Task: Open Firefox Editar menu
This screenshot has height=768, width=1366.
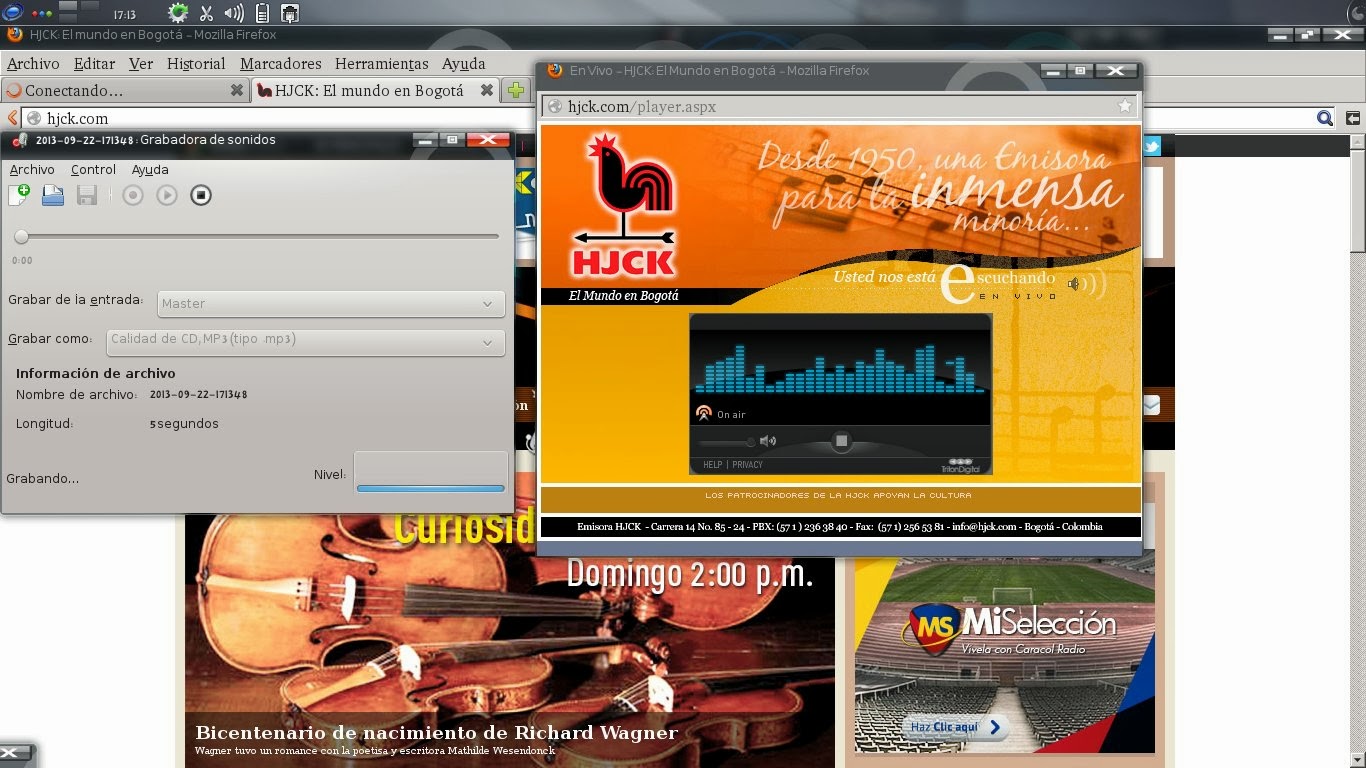Action: [94, 63]
